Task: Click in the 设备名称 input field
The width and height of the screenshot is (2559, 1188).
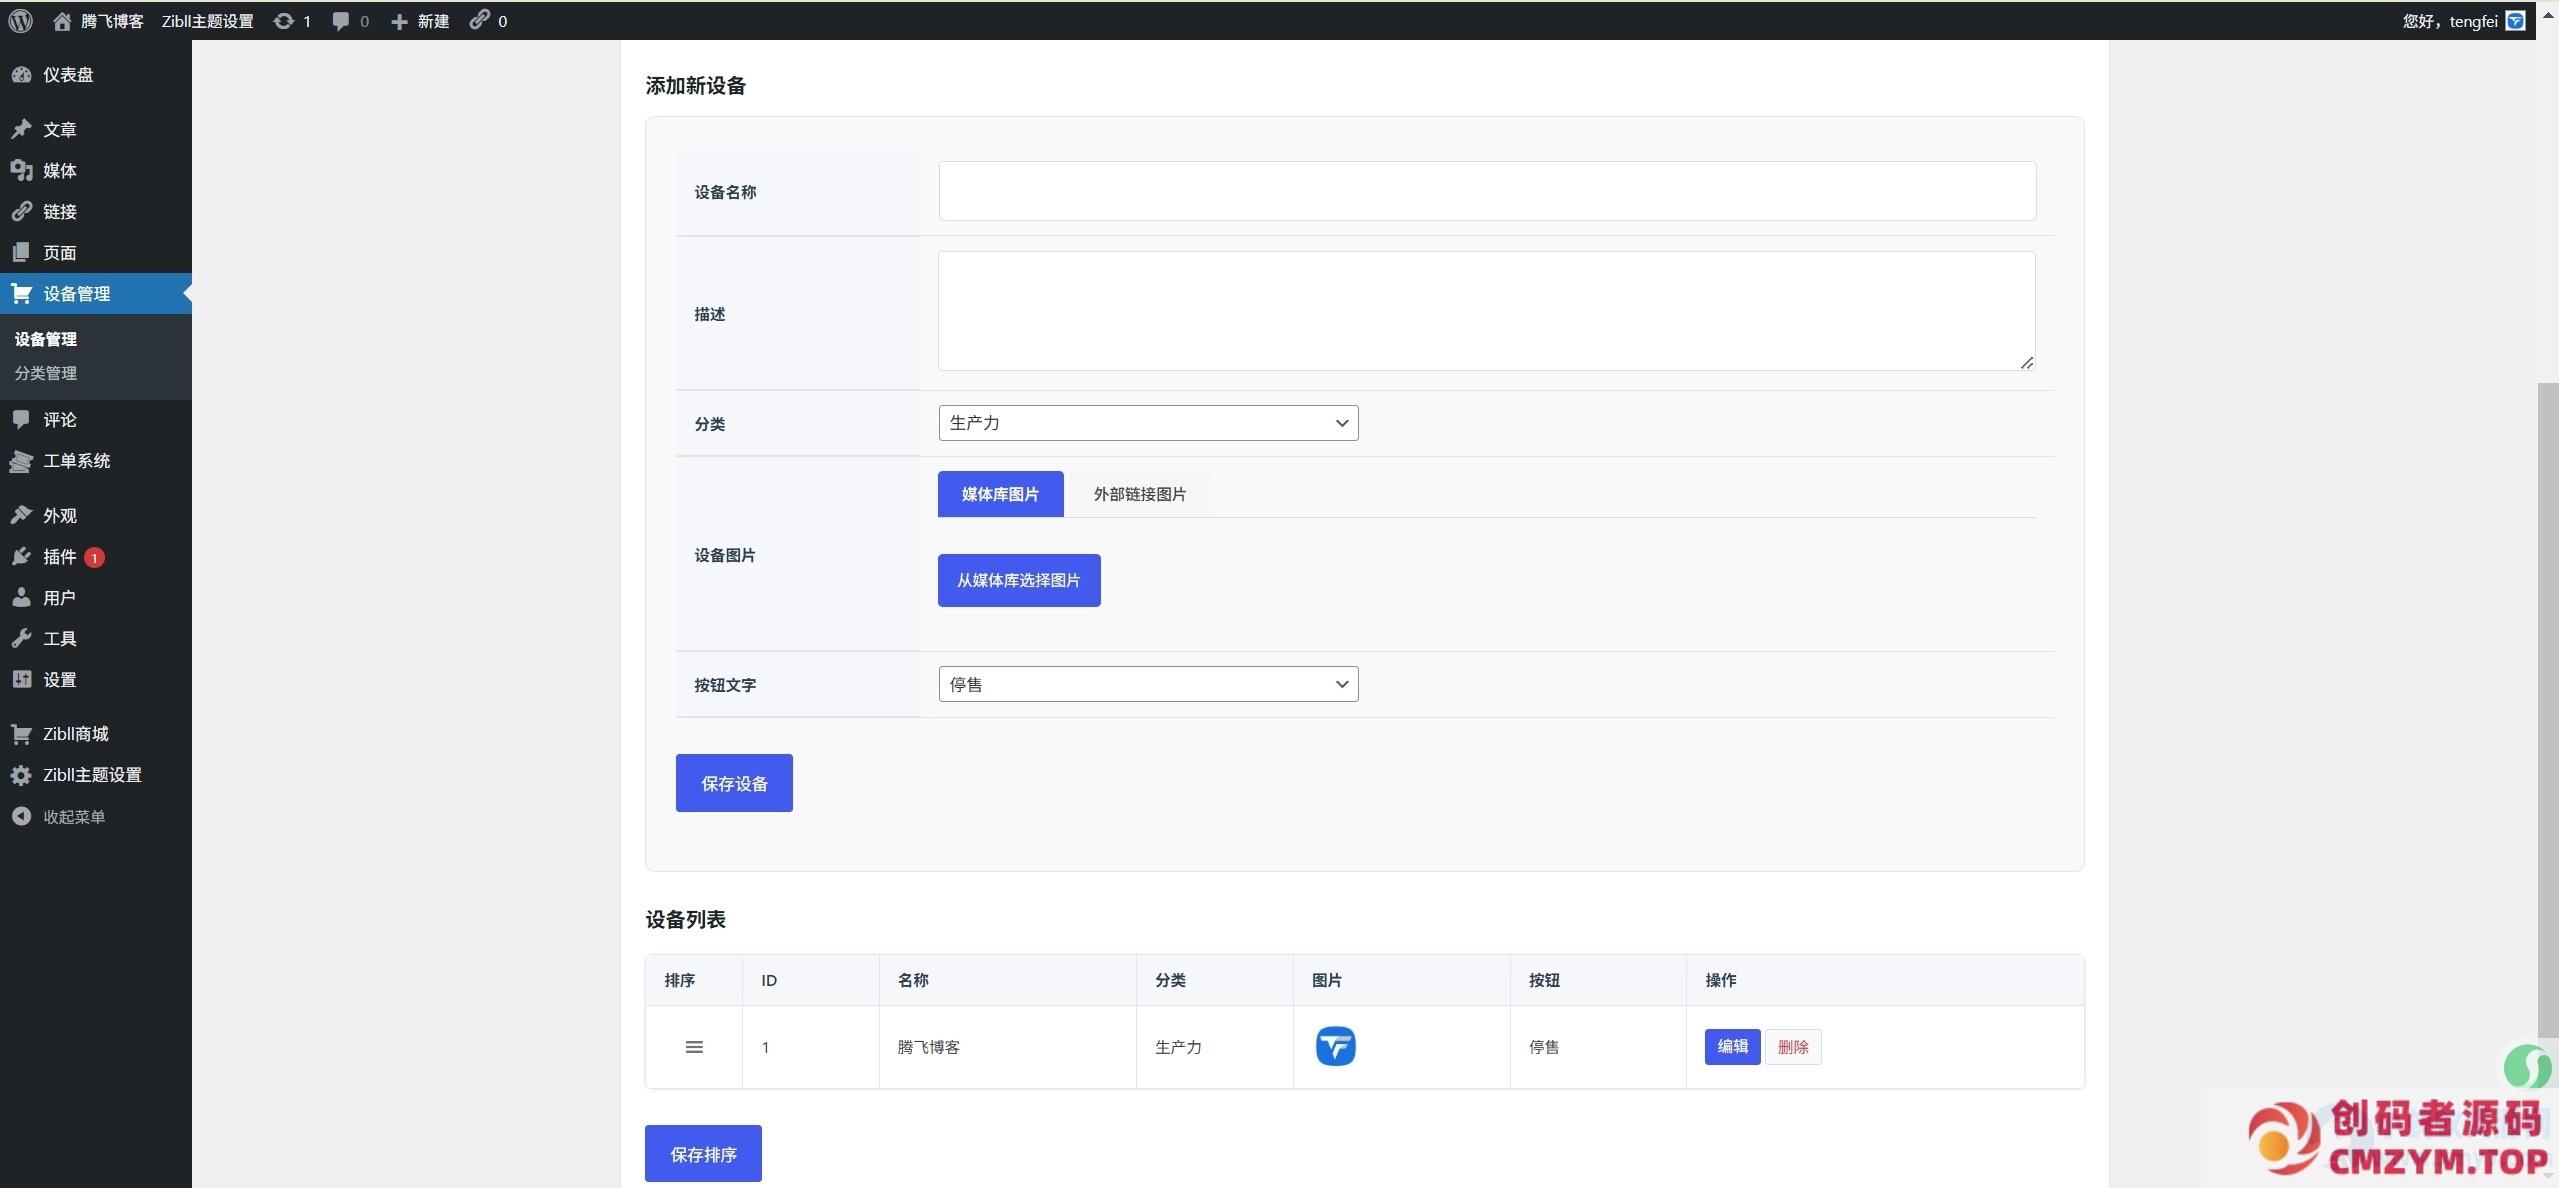Action: [1486, 191]
